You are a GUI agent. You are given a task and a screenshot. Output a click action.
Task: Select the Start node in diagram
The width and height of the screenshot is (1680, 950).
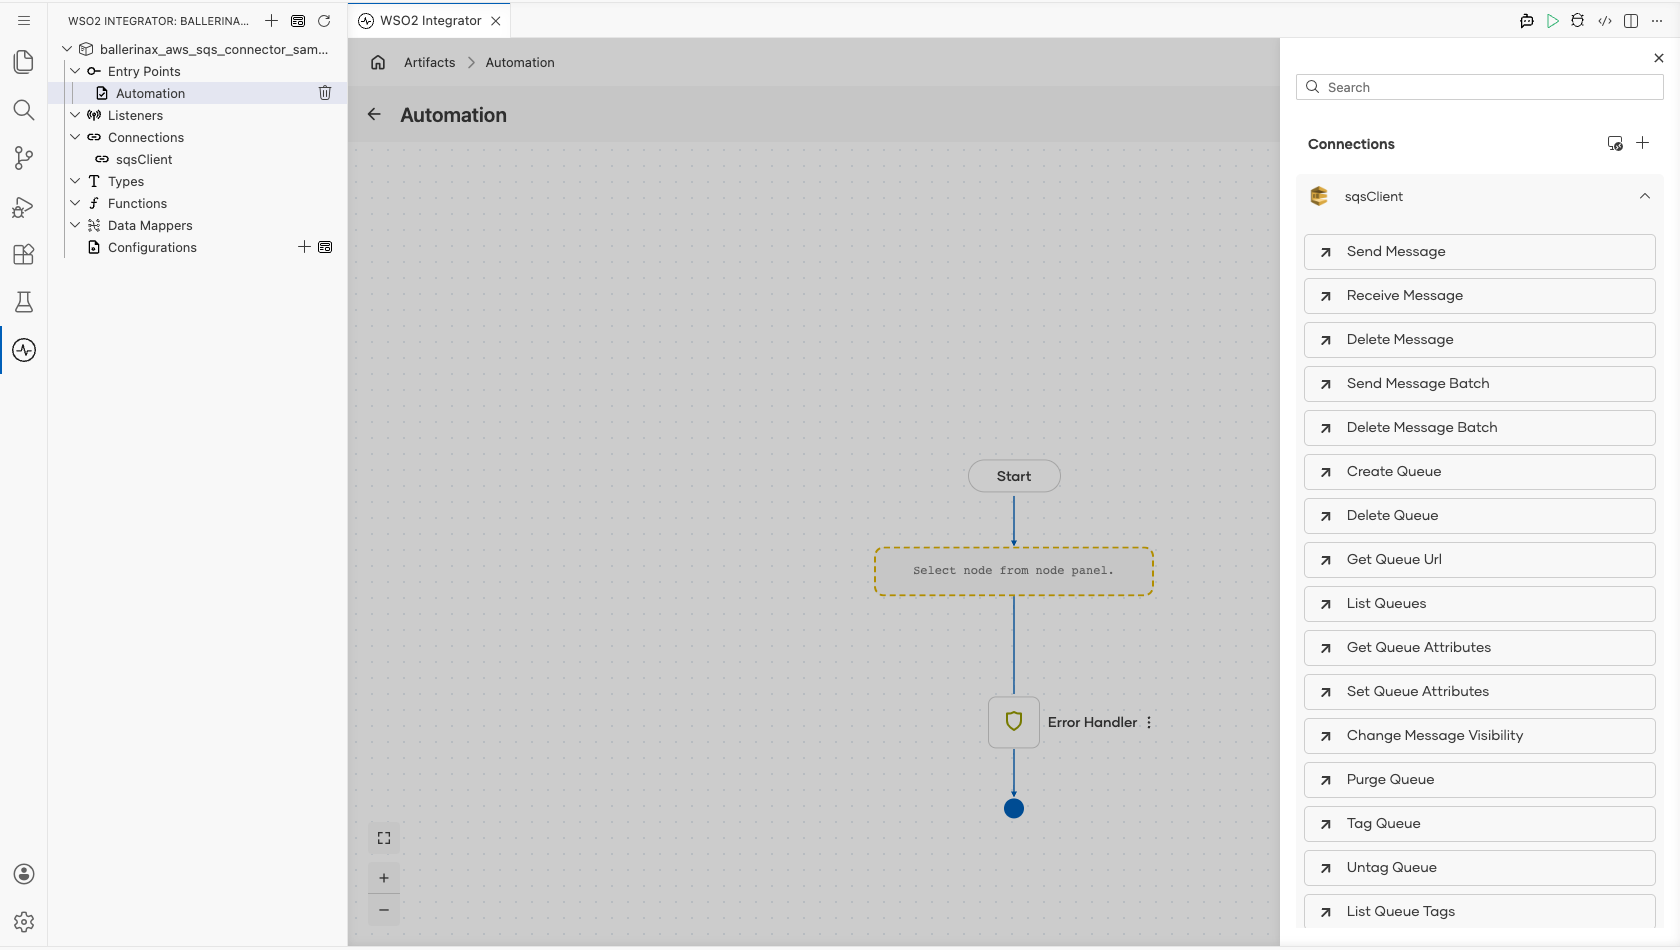[x=1014, y=476]
